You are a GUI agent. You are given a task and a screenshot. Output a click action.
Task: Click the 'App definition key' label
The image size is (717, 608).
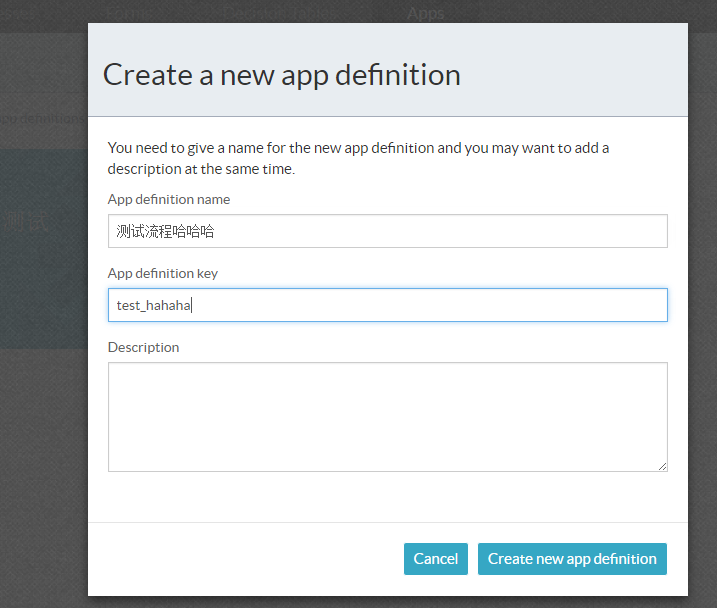click(162, 273)
